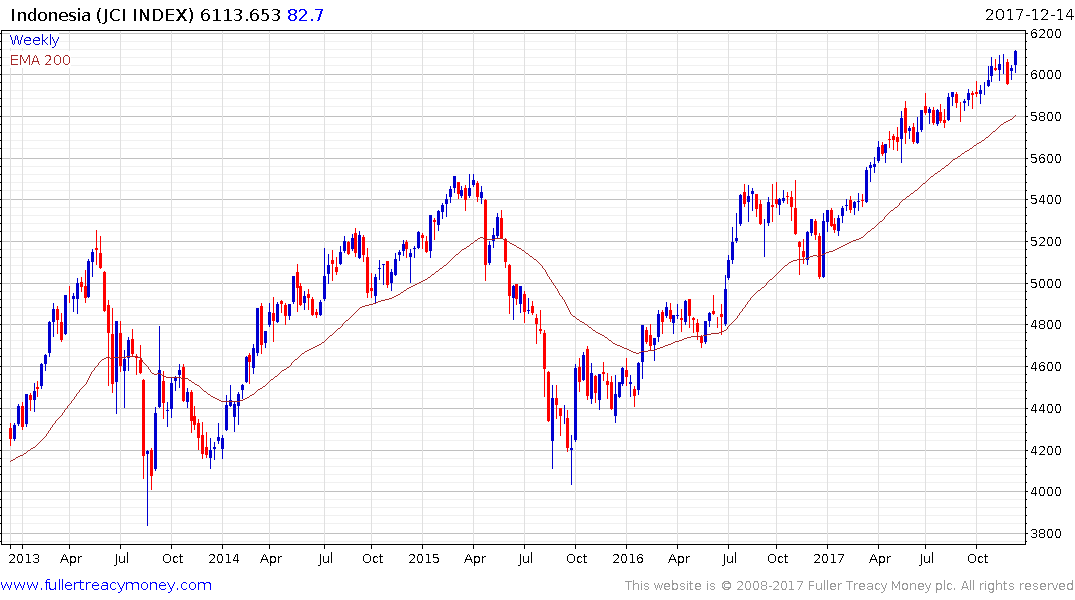This screenshot has height=600, width=1075.
Task: Select the 4000 y-axis label
Action: pos(1046,492)
